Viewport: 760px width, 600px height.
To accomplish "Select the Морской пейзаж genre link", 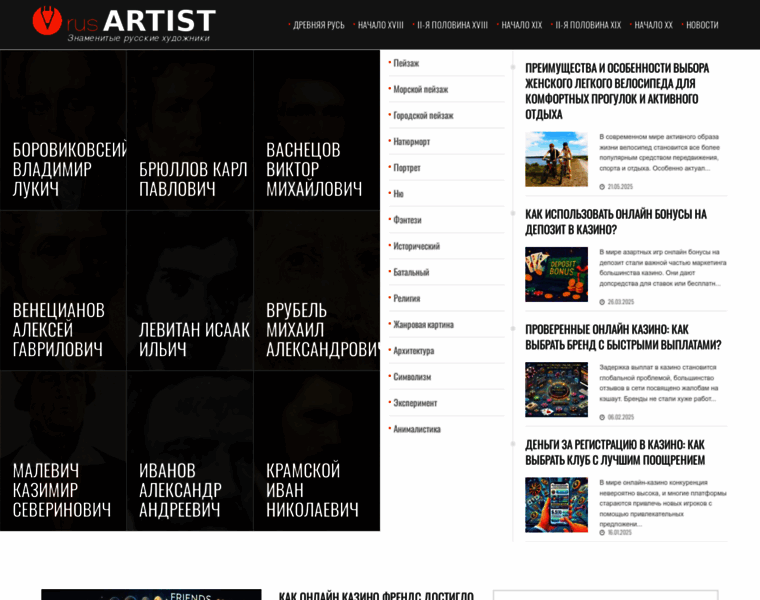I will (x=420, y=90).
